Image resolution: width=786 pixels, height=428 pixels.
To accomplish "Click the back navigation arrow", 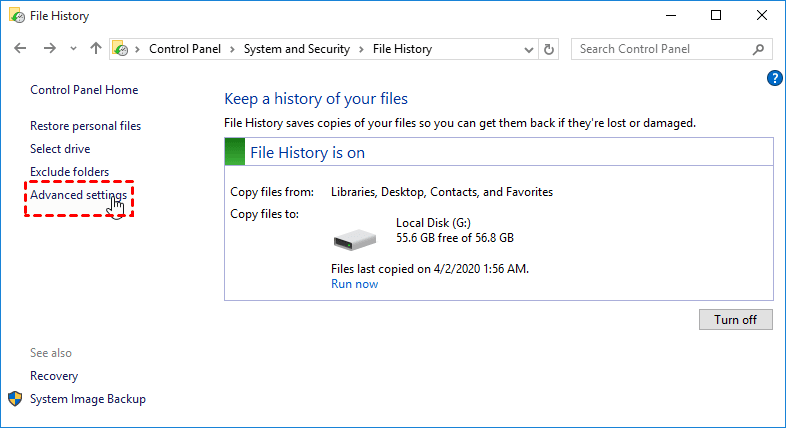I will pyautogui.click(x=19, y=49).
